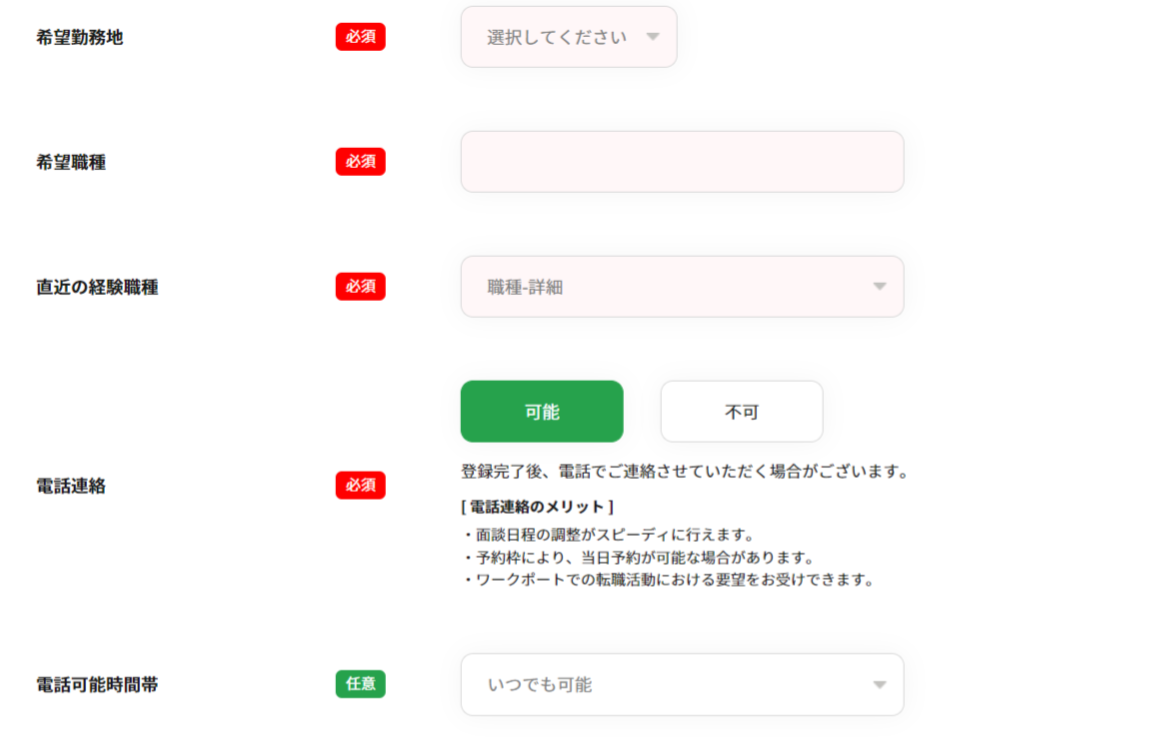
Task: Expand the 職種-詳細 dropdown for 直近の経験職種
Action: (681, 287)
